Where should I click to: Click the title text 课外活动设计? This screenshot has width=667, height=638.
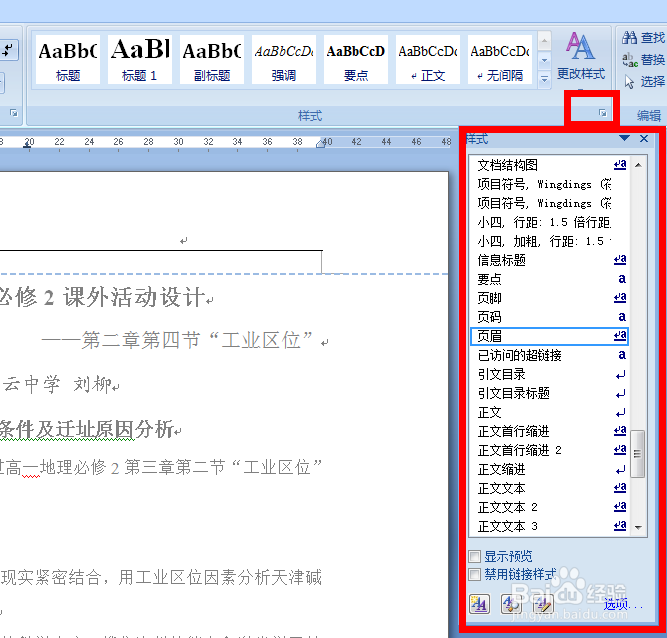[134, 296]
